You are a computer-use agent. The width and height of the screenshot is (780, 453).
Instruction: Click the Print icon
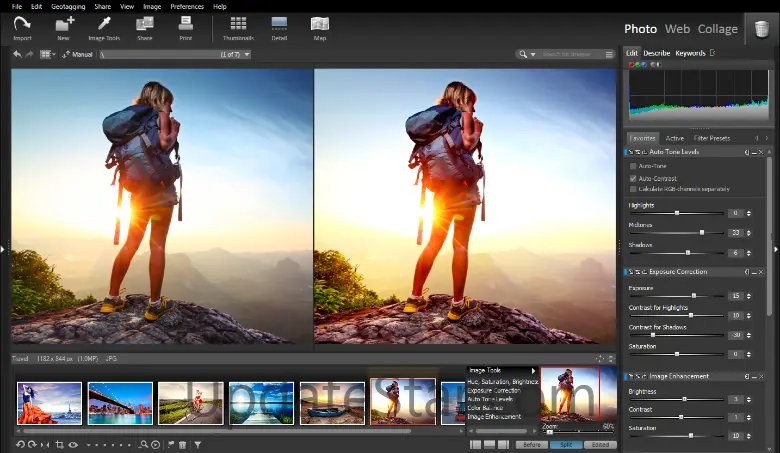(x=186, y=25)
